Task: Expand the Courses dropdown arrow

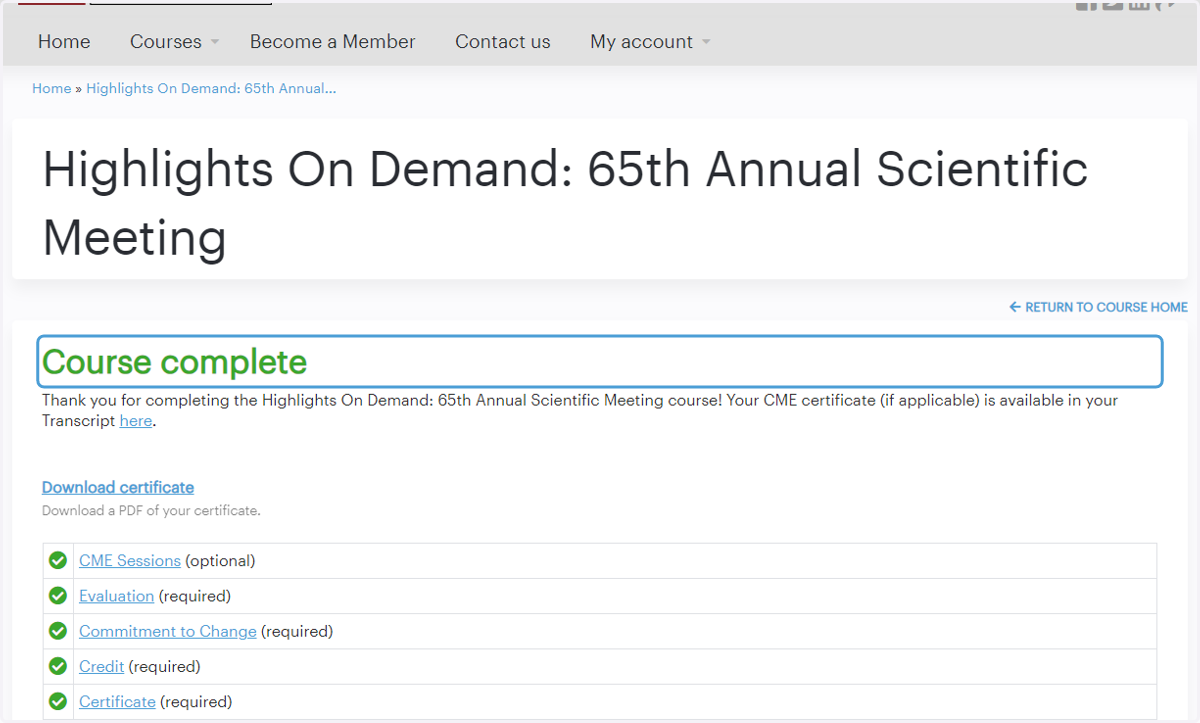Action: tap(214, 42)
